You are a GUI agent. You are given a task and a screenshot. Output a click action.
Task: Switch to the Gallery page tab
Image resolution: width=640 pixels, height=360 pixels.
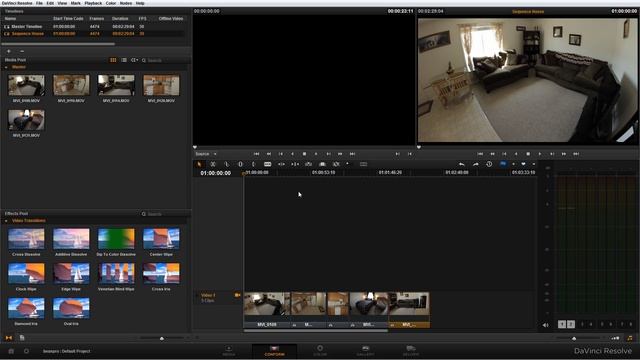(365, 350)
